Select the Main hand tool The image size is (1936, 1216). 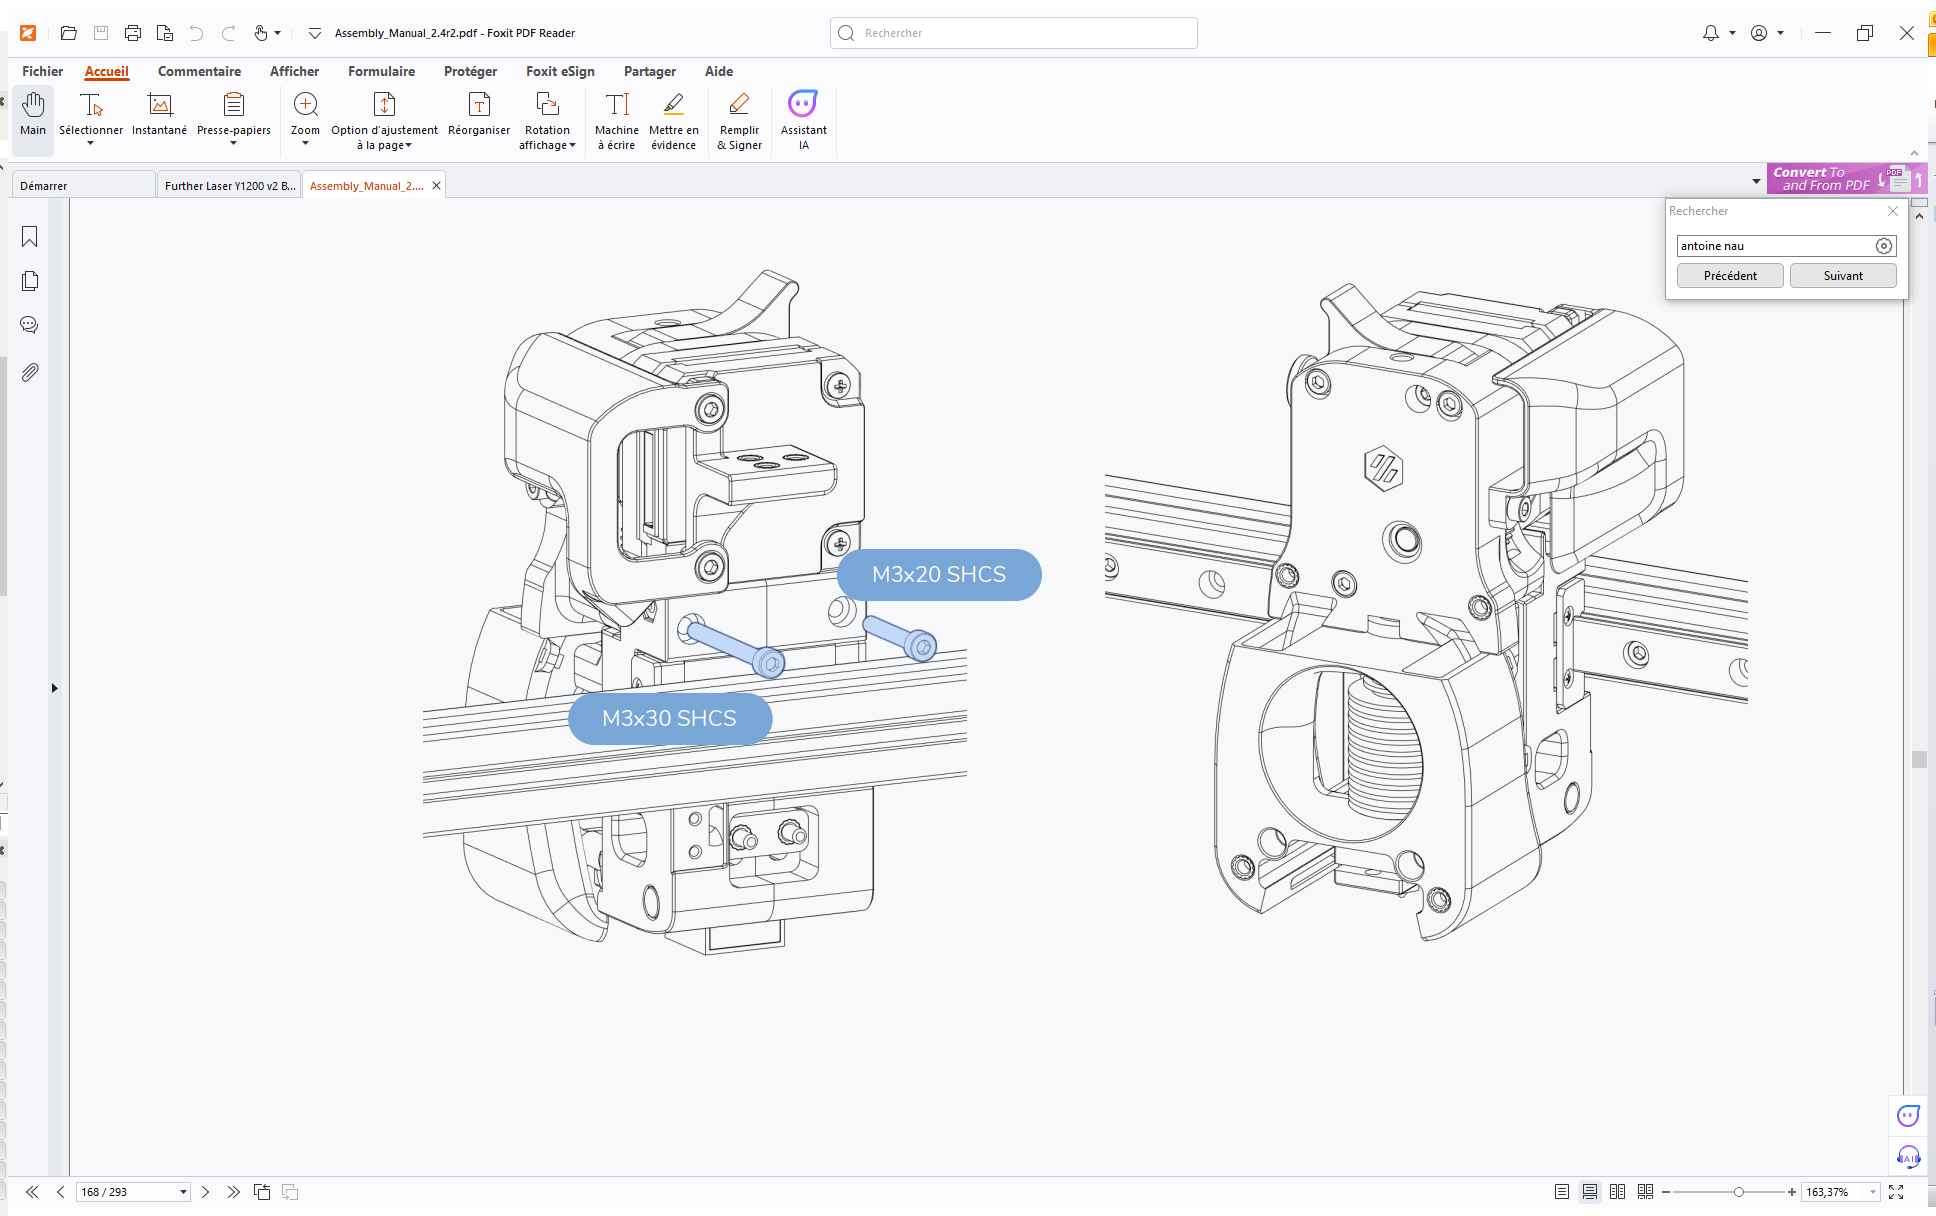pyautogui.click(x=33, y=116)
